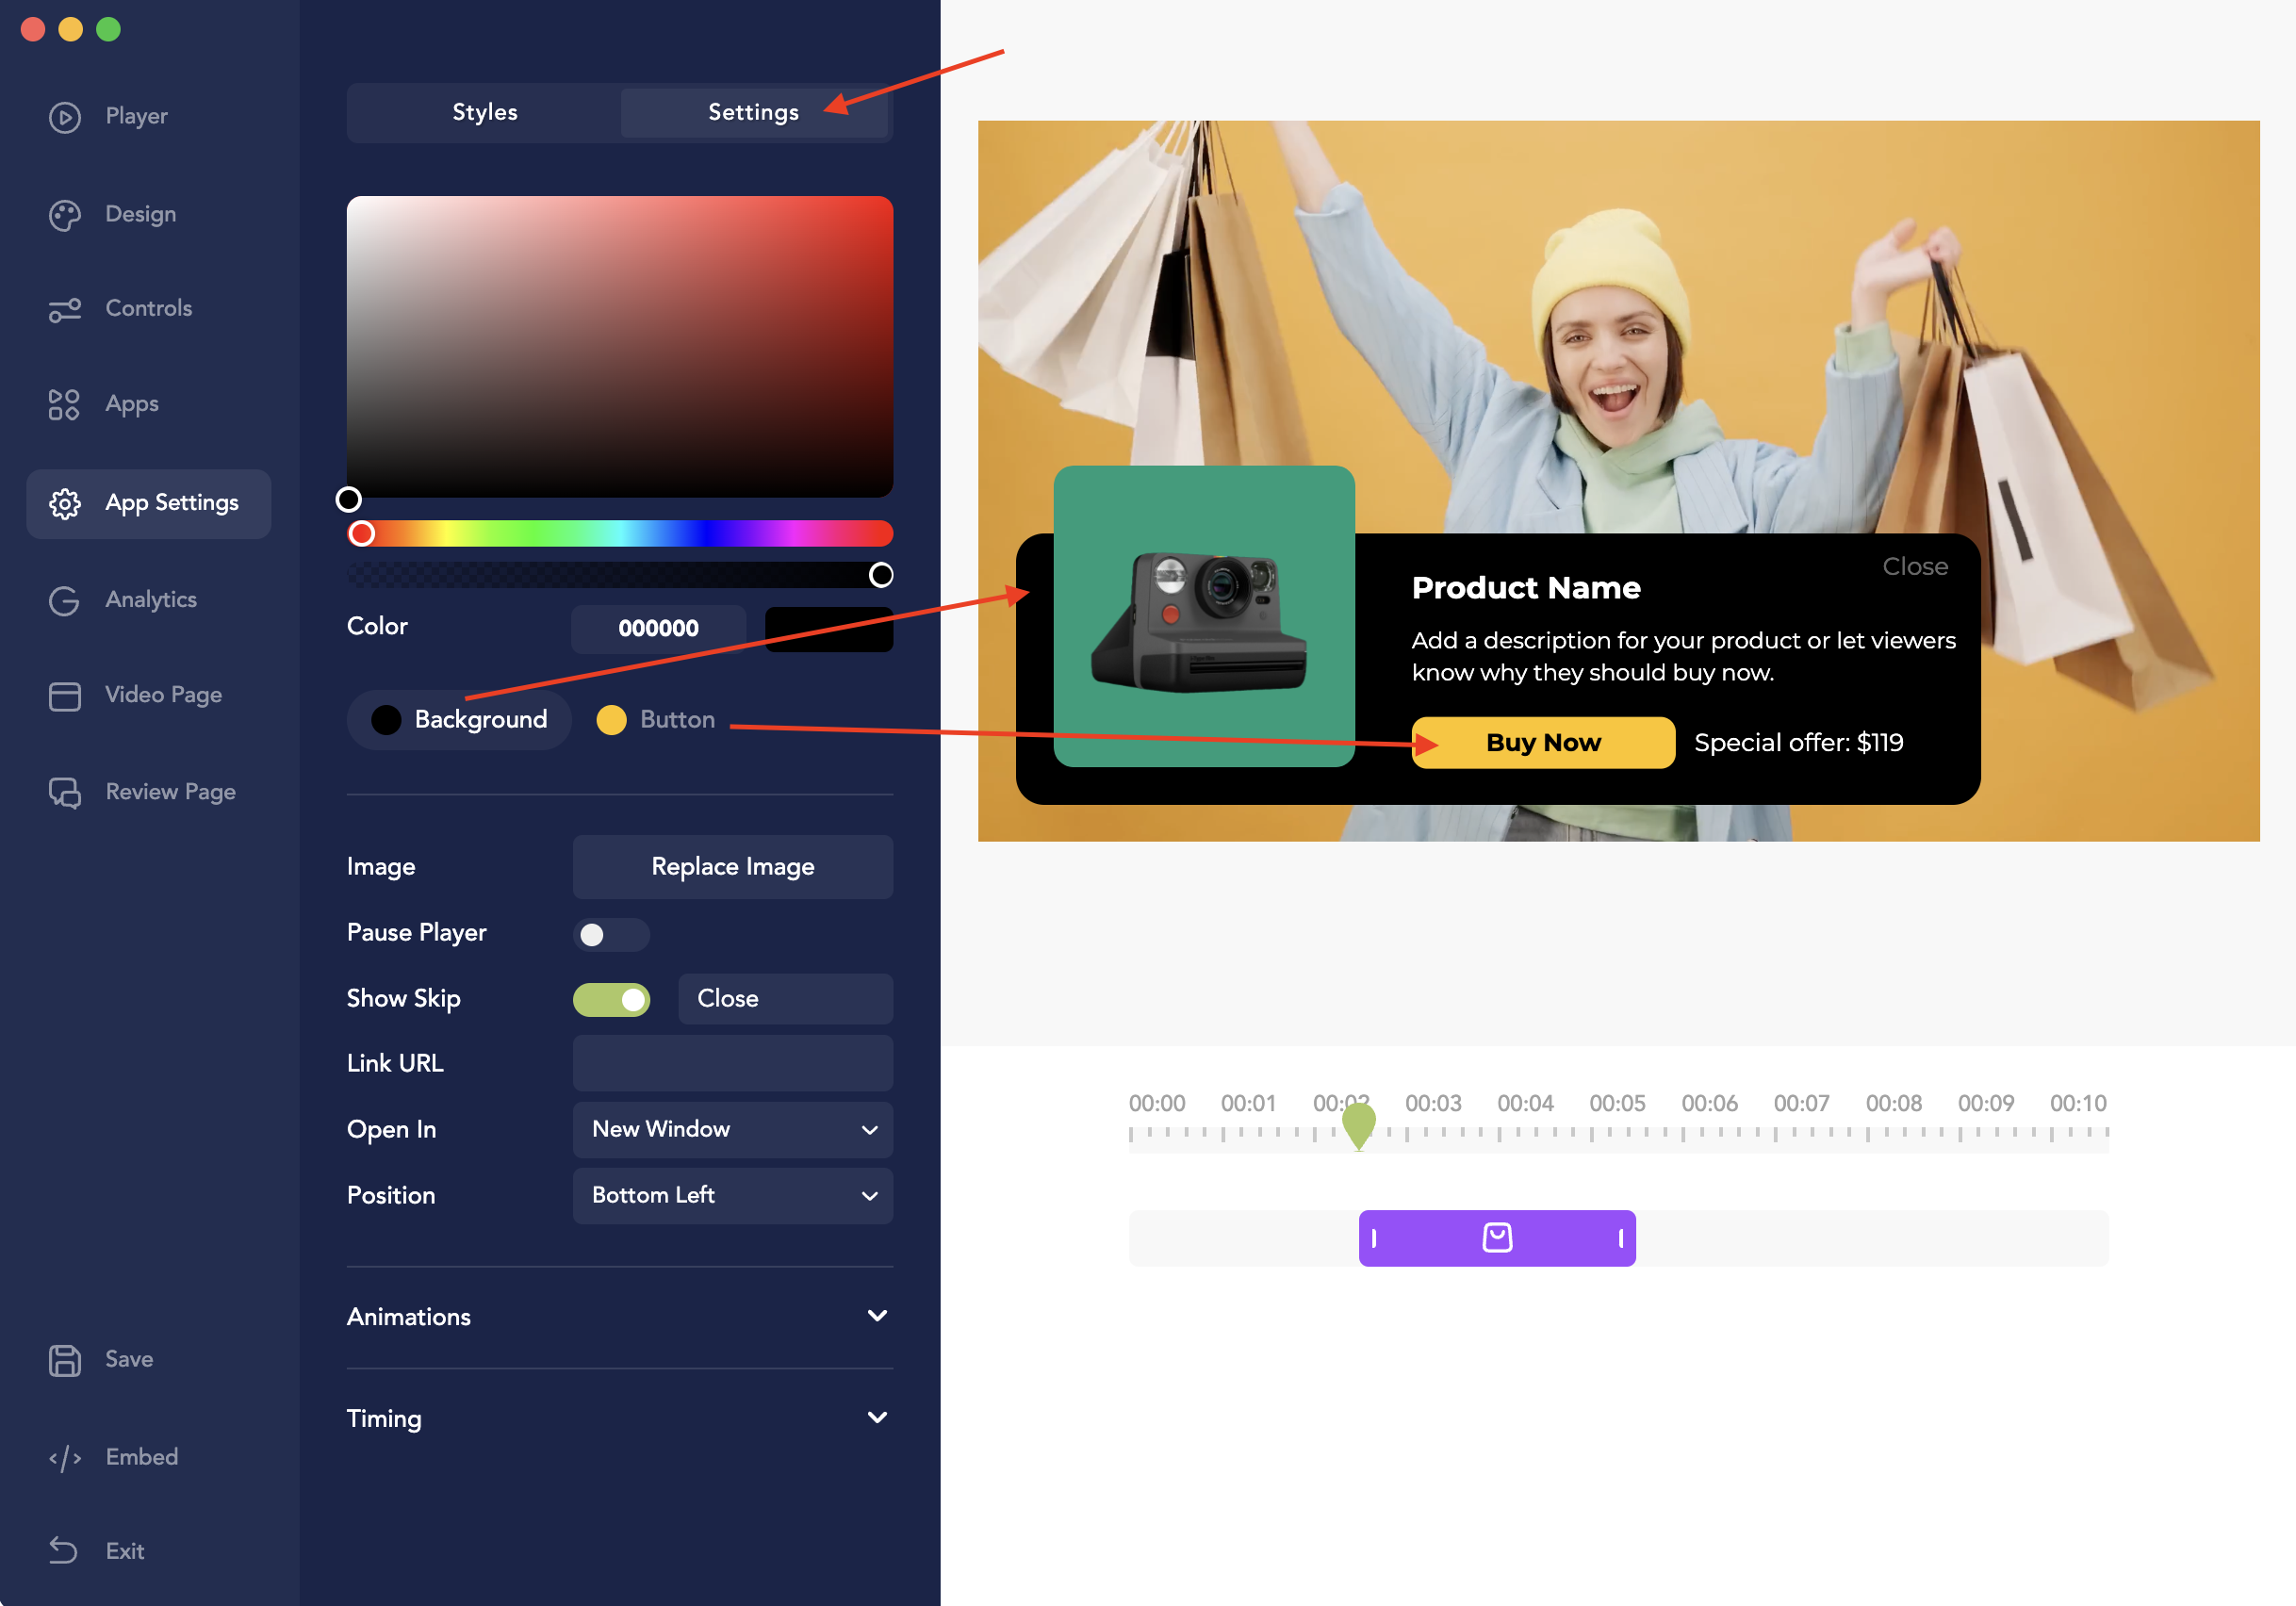
Task: Click the Replace Image button
Action: point(733,866)
